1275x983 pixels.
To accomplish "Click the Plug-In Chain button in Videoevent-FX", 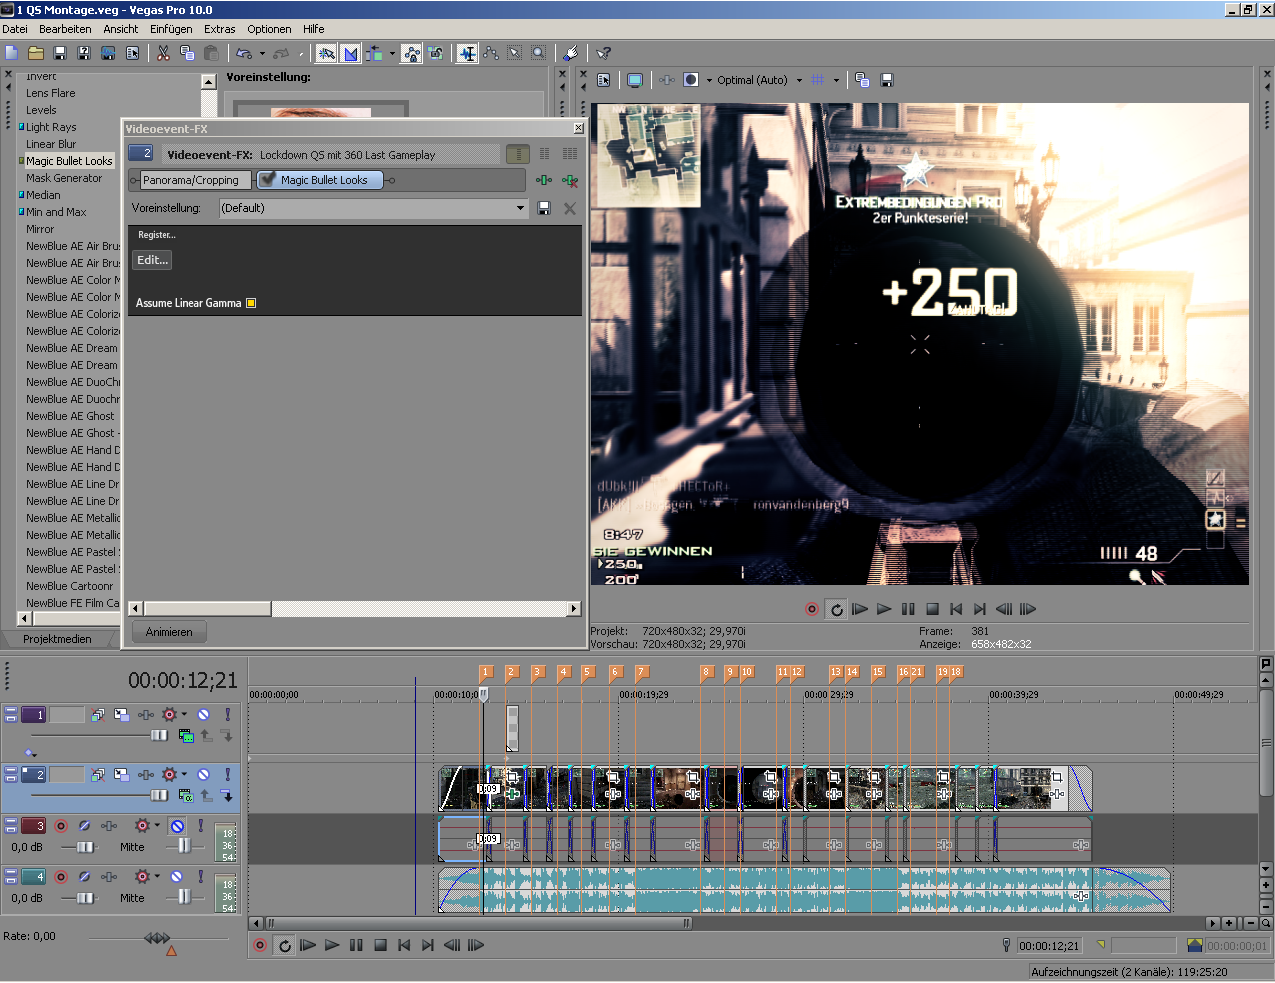I will [543, 180].
